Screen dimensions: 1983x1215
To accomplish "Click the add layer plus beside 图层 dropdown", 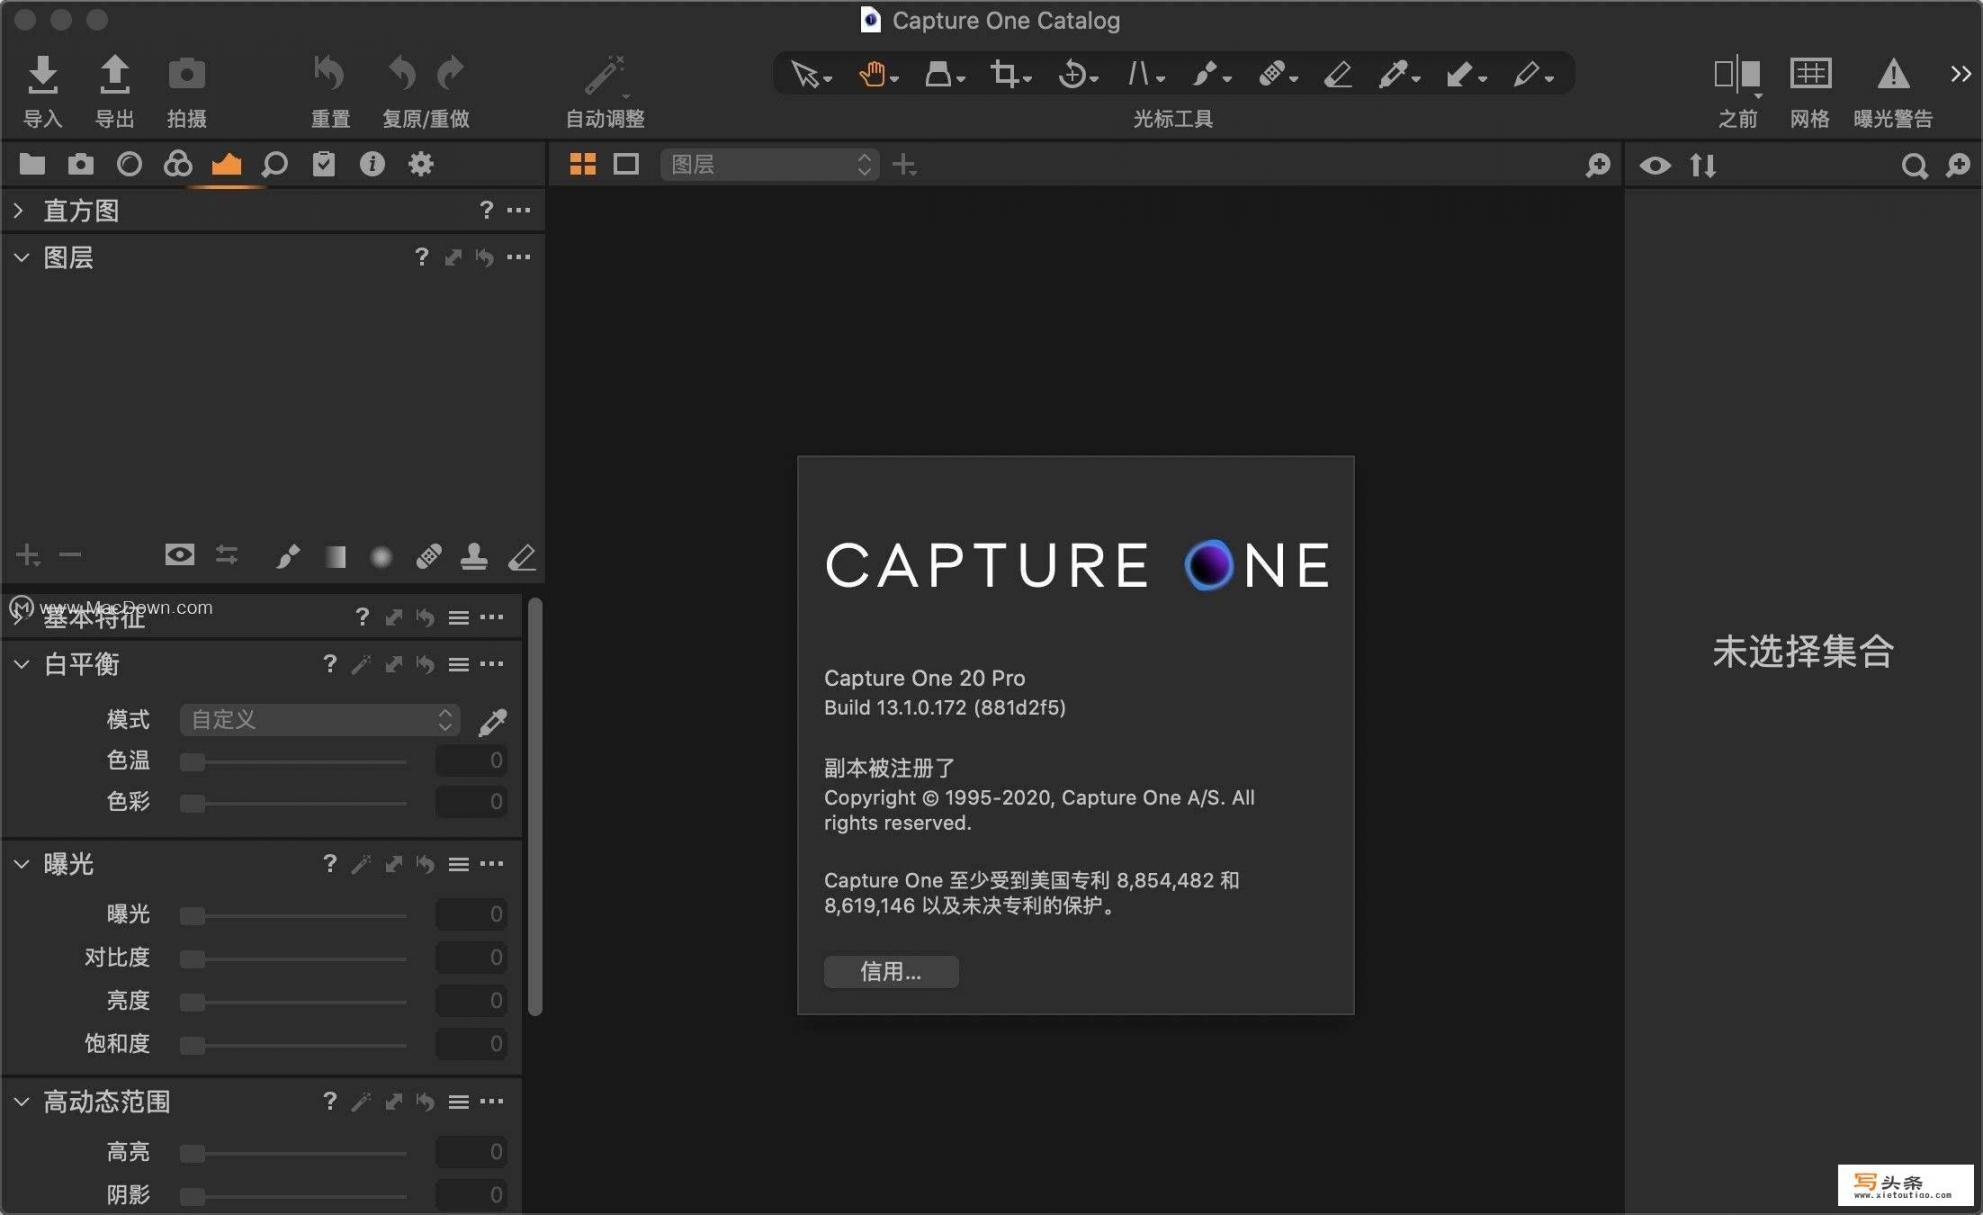I will click(904, 164).
